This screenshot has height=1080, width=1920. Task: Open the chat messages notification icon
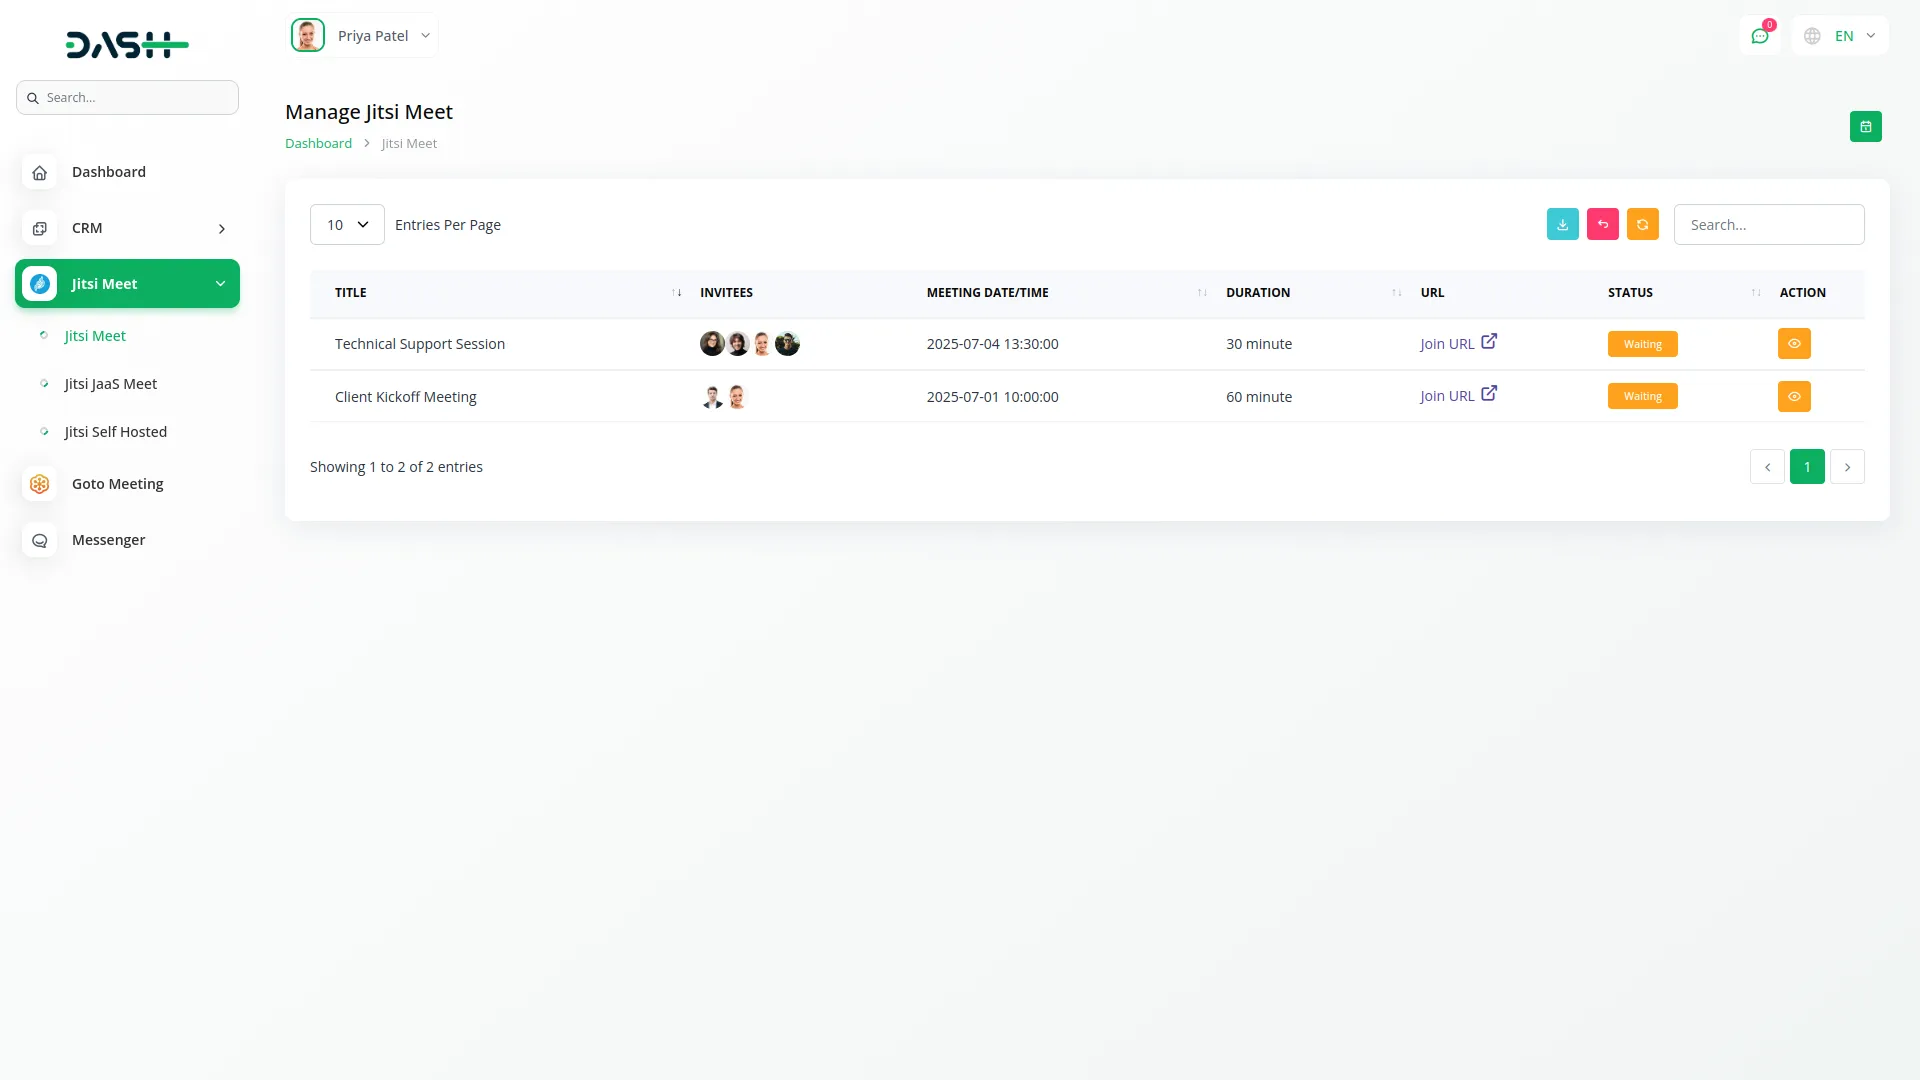1759,36
